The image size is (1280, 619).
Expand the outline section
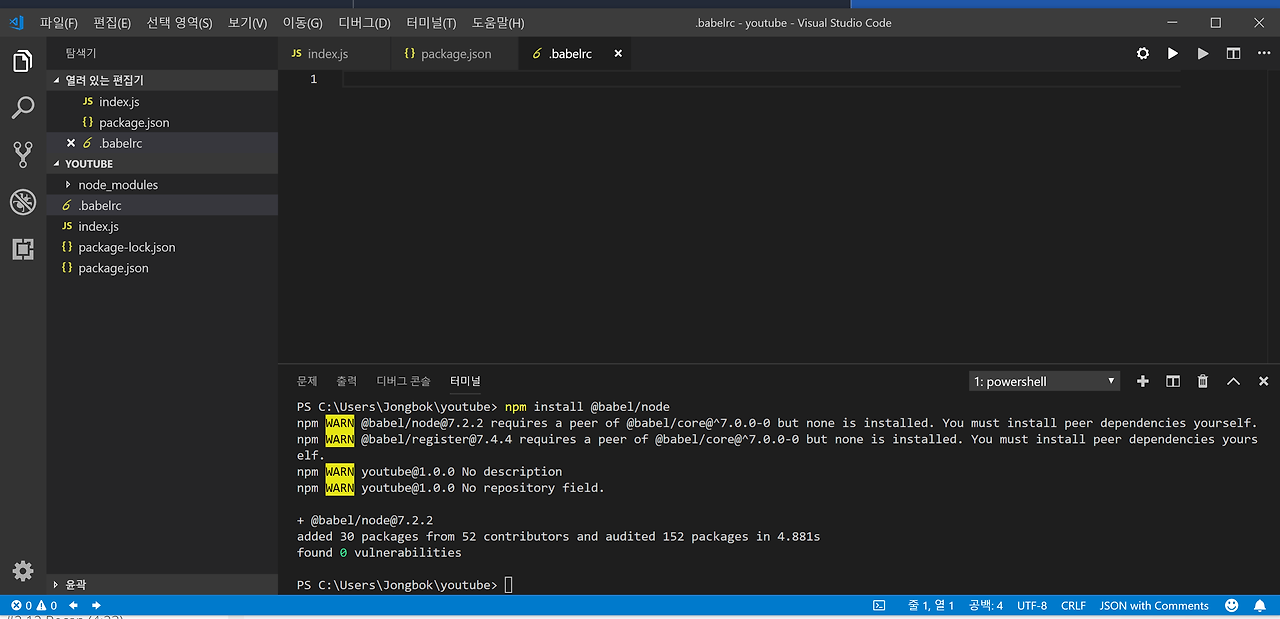point(162,584)
